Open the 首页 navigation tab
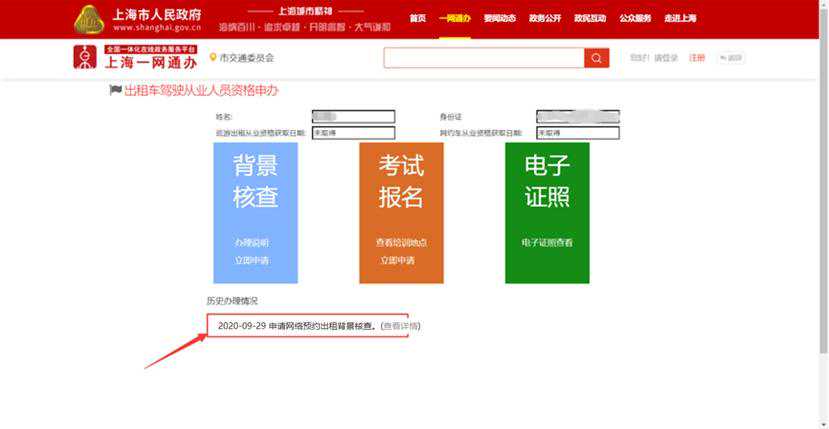The width and height of the screenshot is (829, 429). (418, 19)
